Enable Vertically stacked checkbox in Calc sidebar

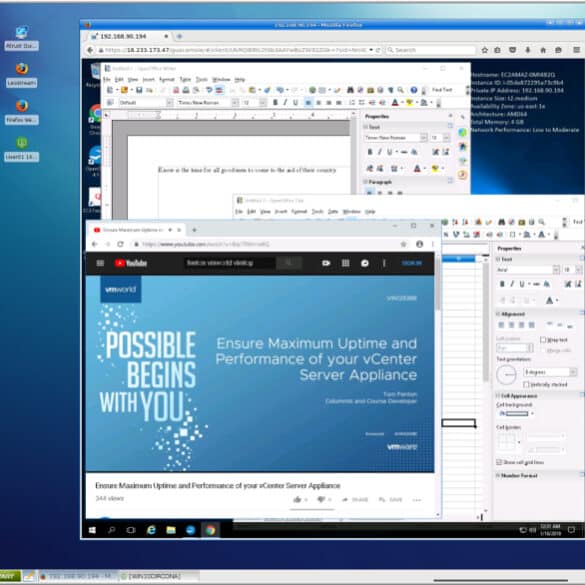coord(526,384)
